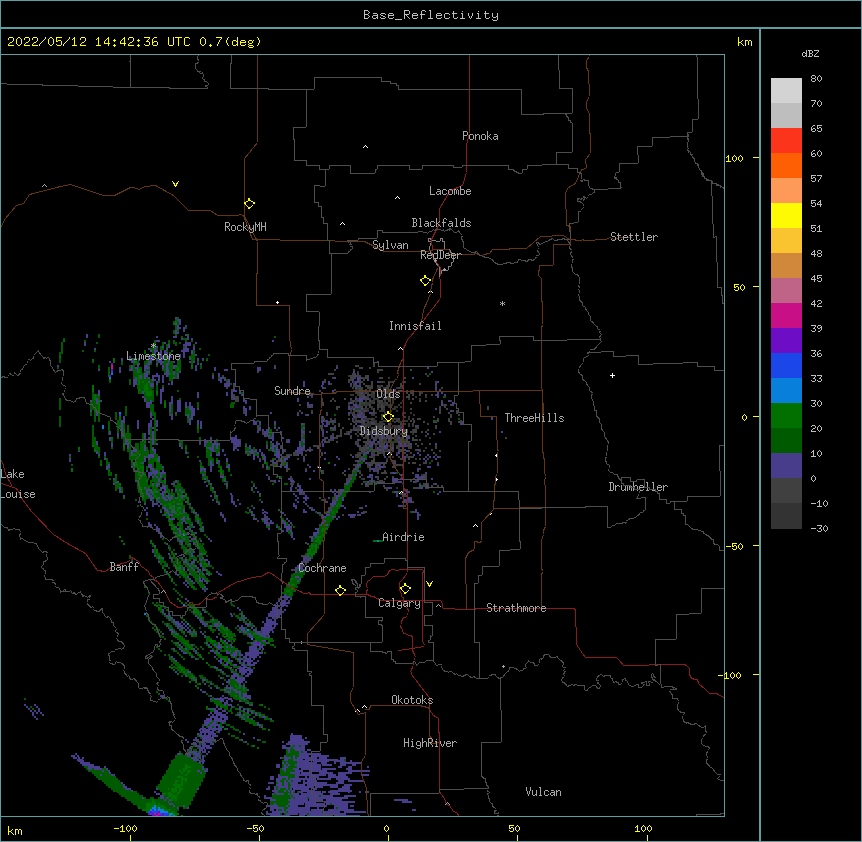Select the Drumheller label
Screen dimensions: 862x842
point(638,487)
